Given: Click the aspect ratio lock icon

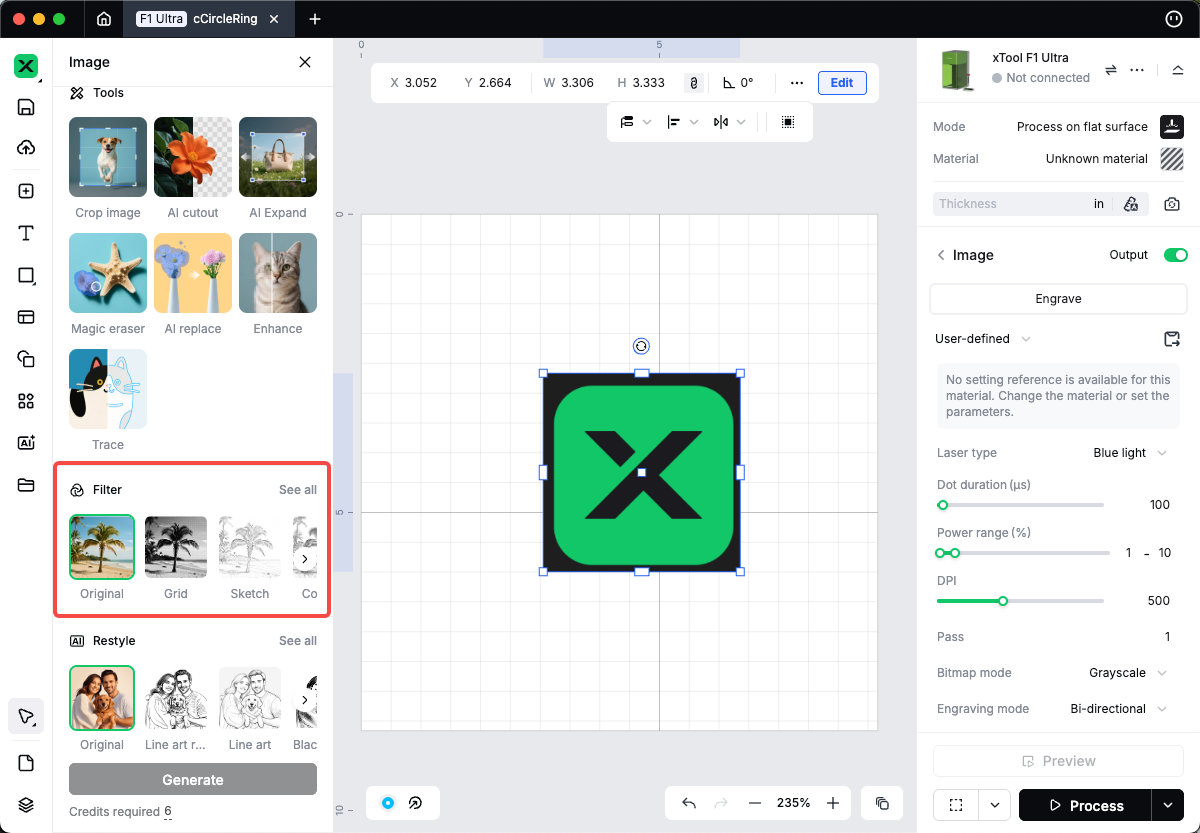Looking at the screenshot, I should coord(692,83).
